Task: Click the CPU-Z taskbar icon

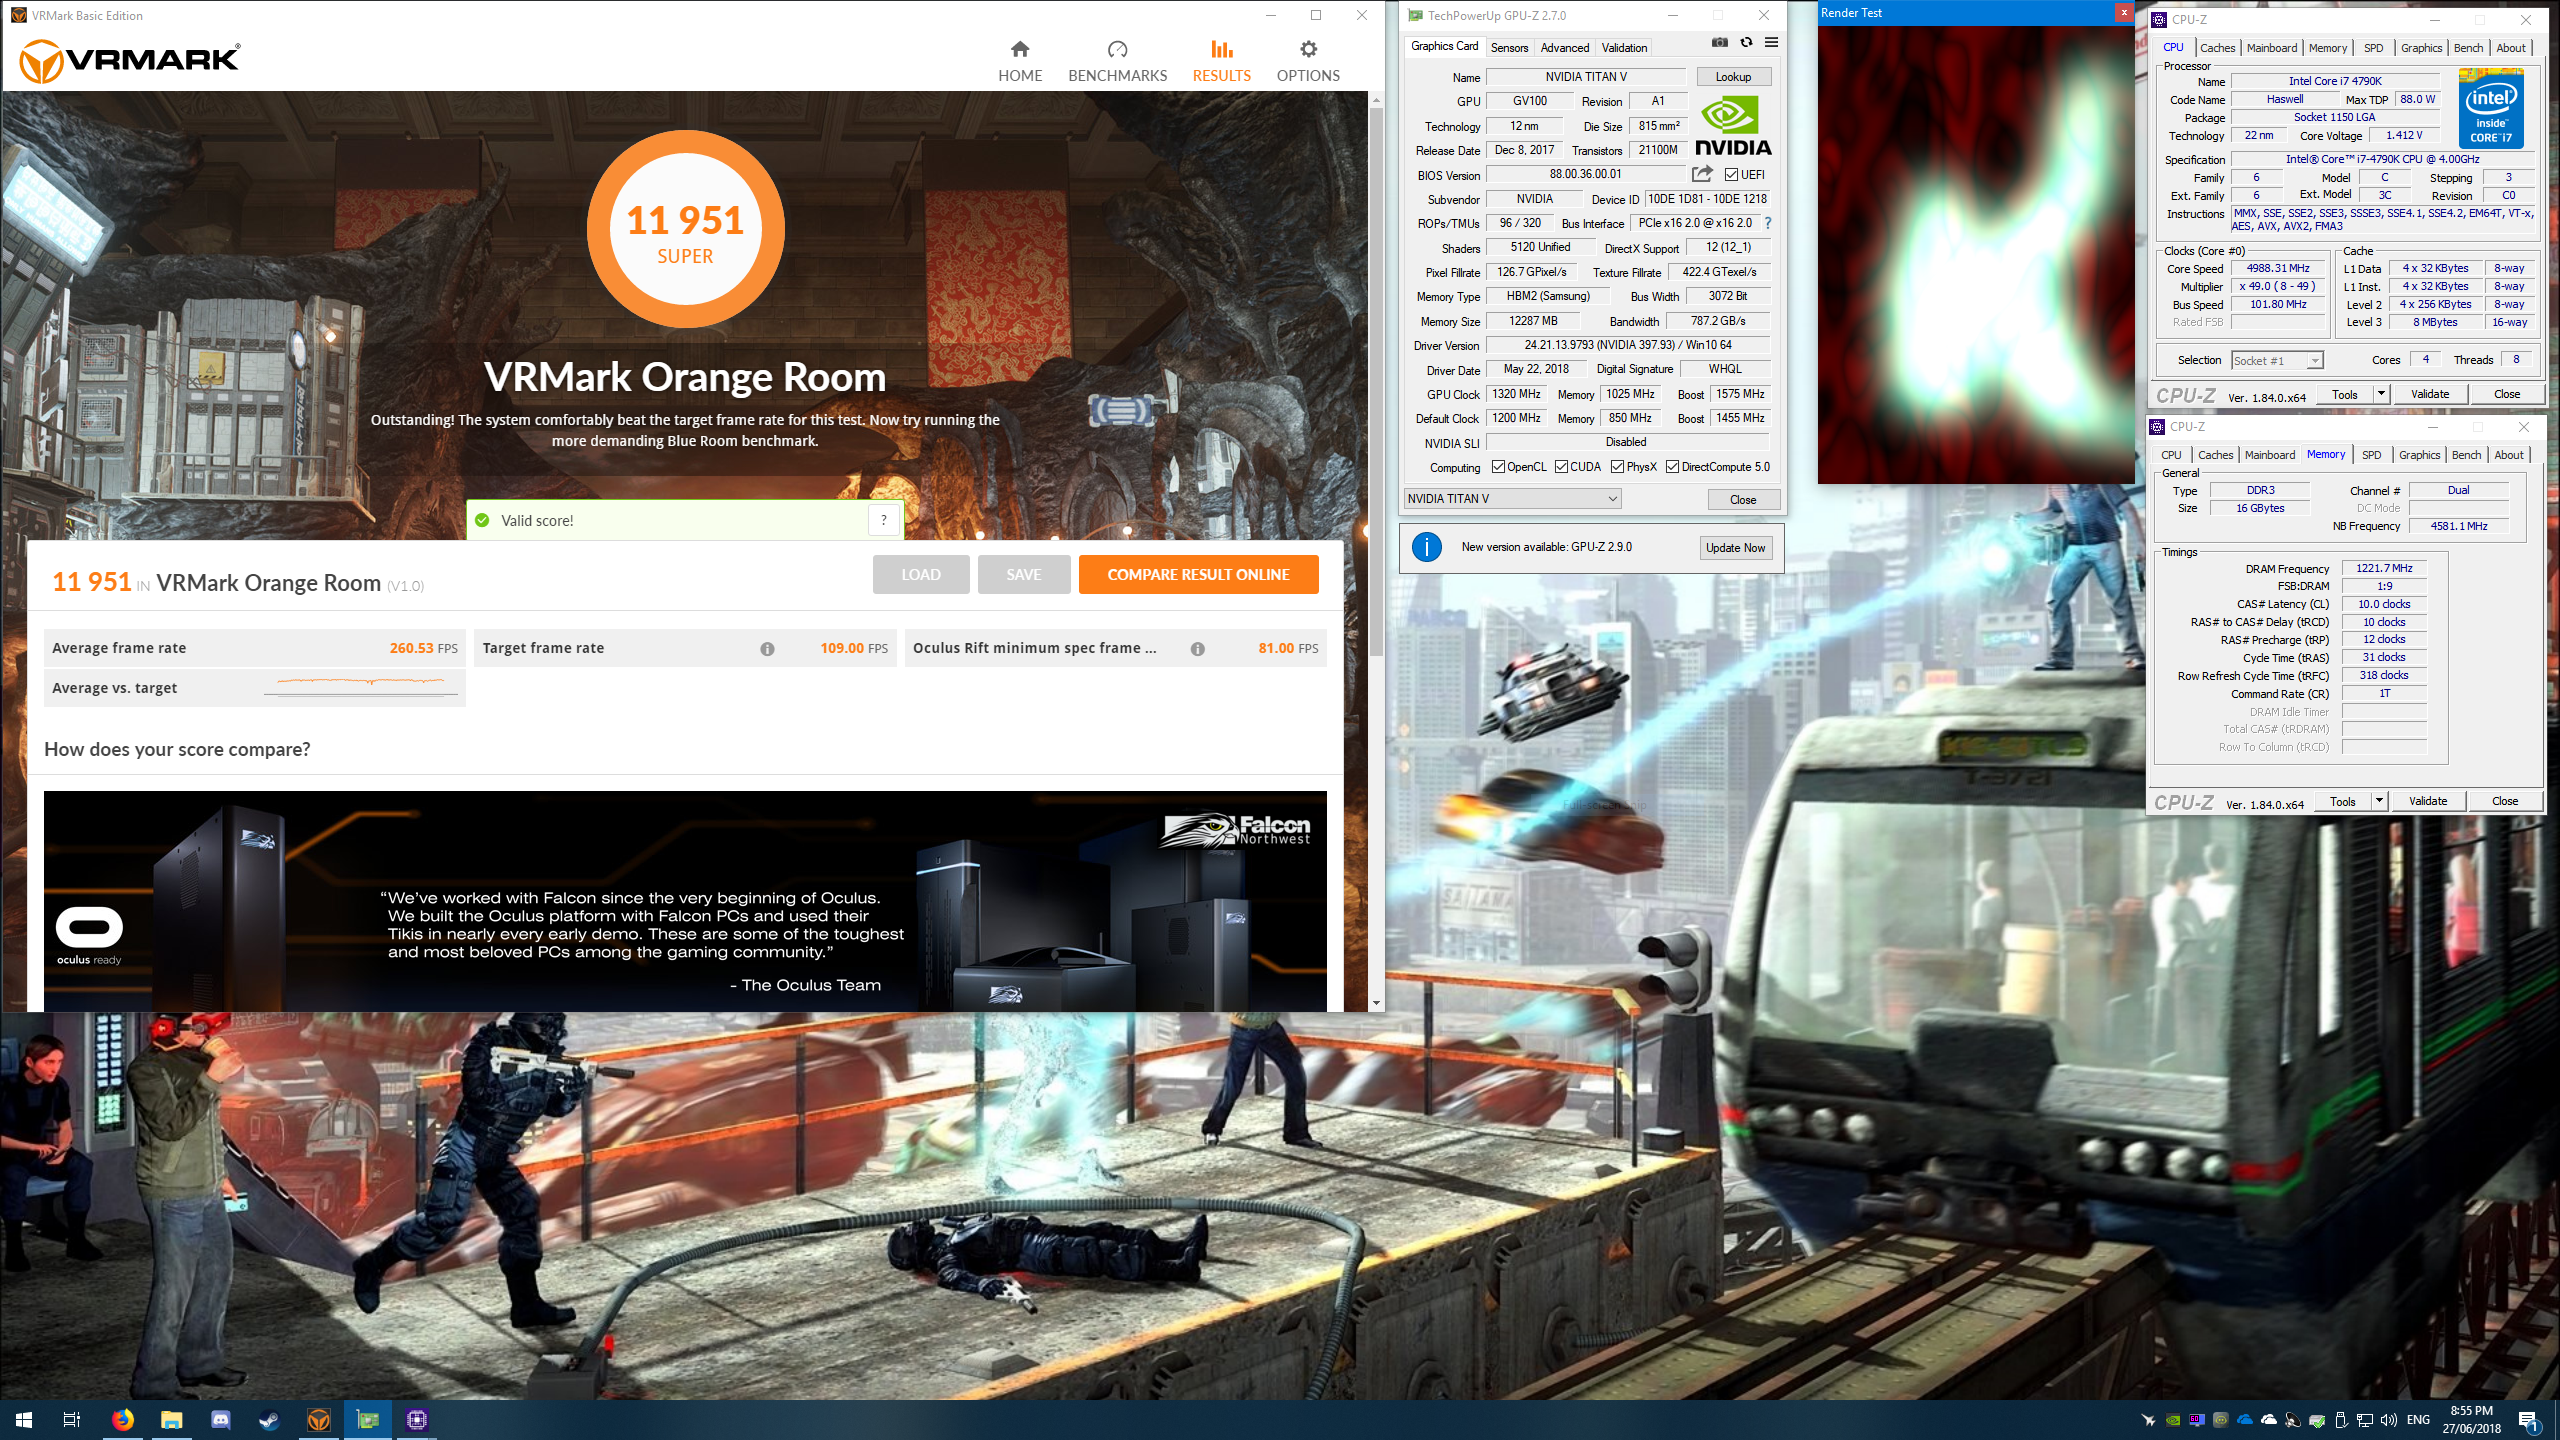Action: (x=416, y=1420)
